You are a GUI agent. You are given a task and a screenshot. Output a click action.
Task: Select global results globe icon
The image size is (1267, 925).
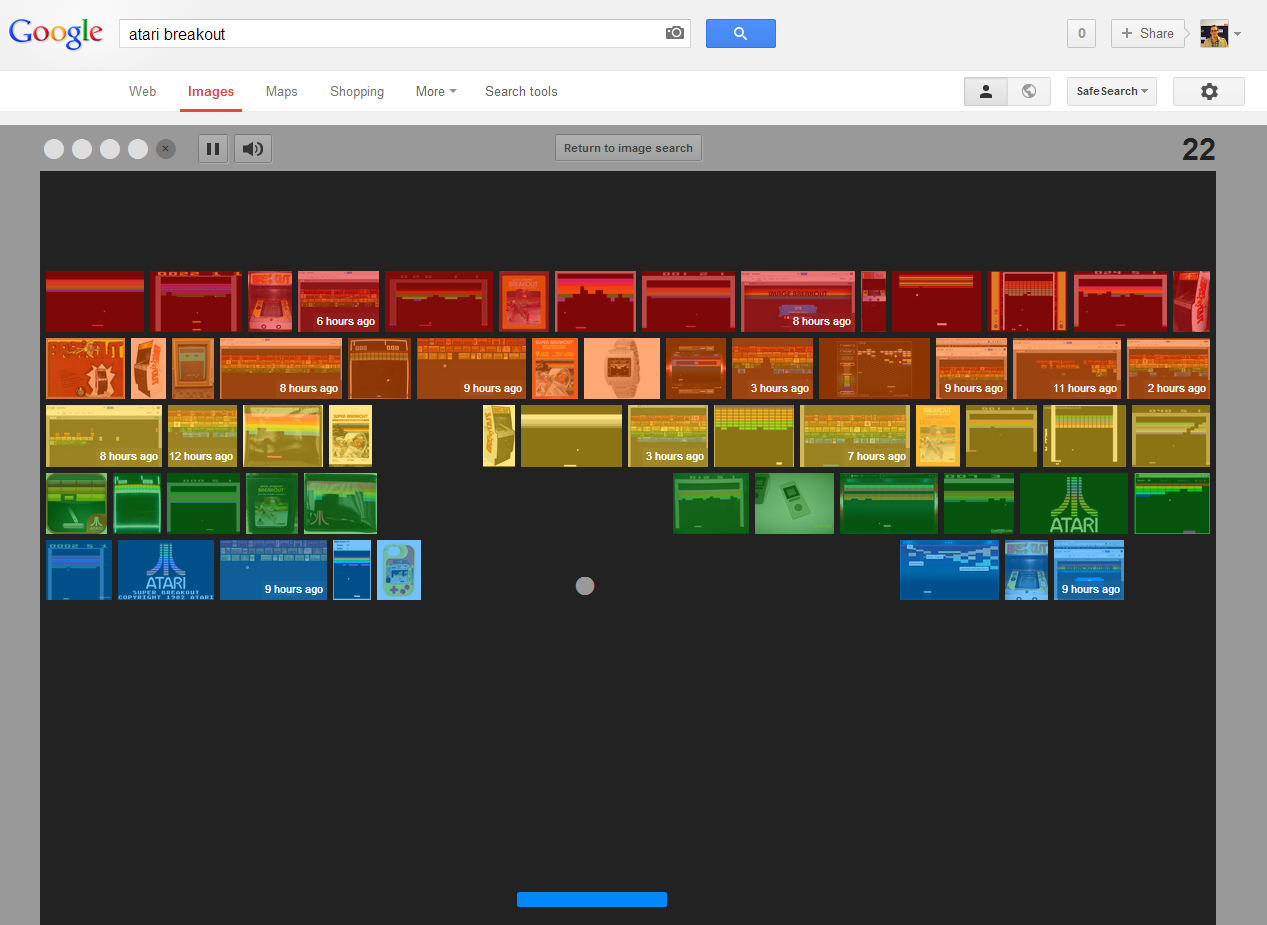tap(1029, 91)
